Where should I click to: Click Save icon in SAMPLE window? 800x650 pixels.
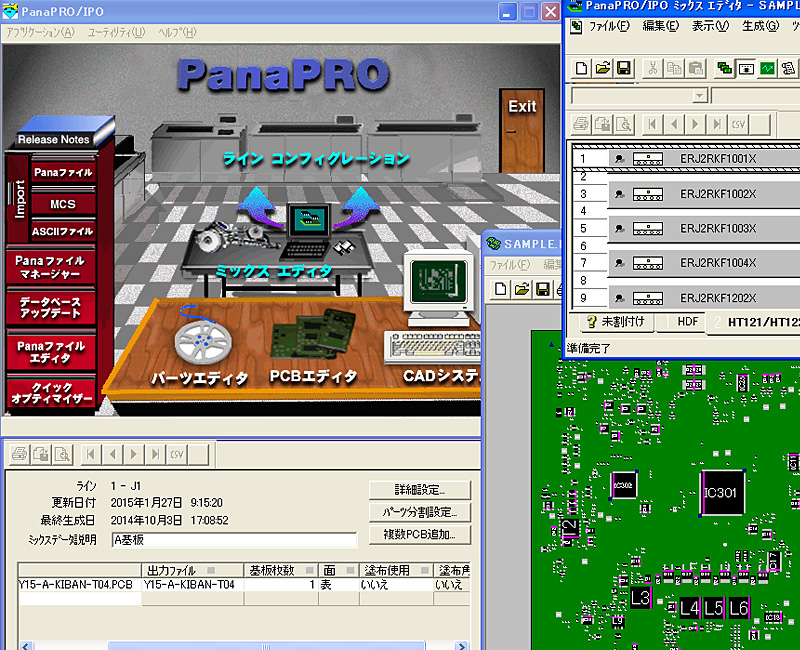543,289
